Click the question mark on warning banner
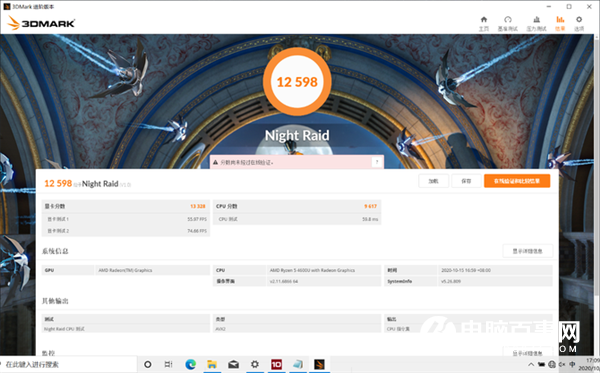This screenshot has height=373, width=600. click(x=377, y=162)
